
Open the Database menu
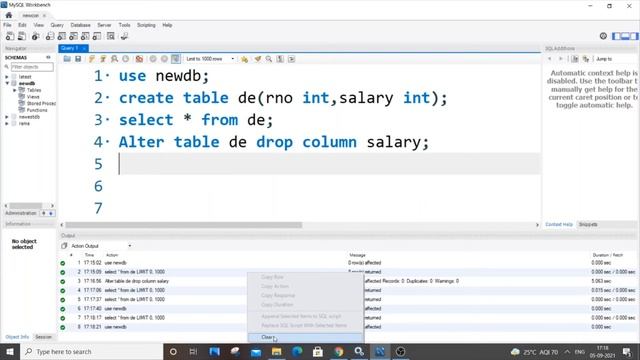pyautogui.click(x=80, y=25)
